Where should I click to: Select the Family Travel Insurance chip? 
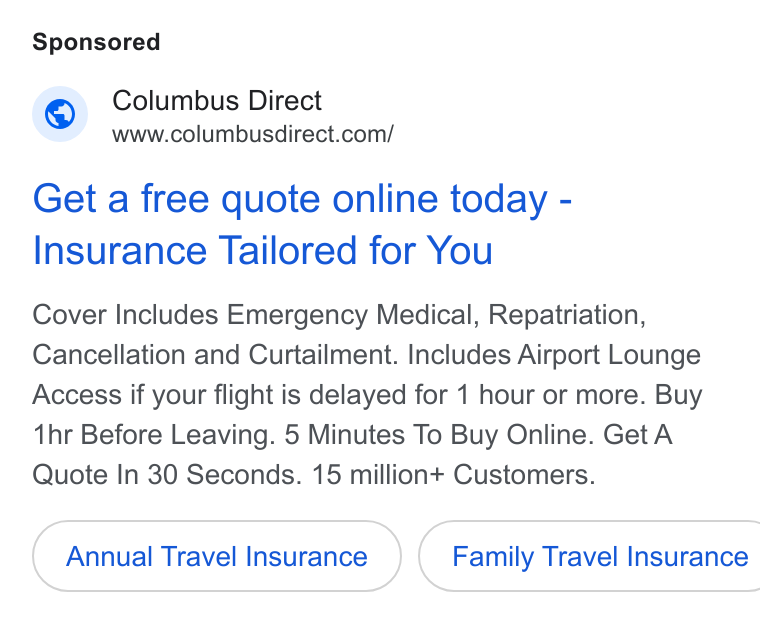click(x=589, y=556)
